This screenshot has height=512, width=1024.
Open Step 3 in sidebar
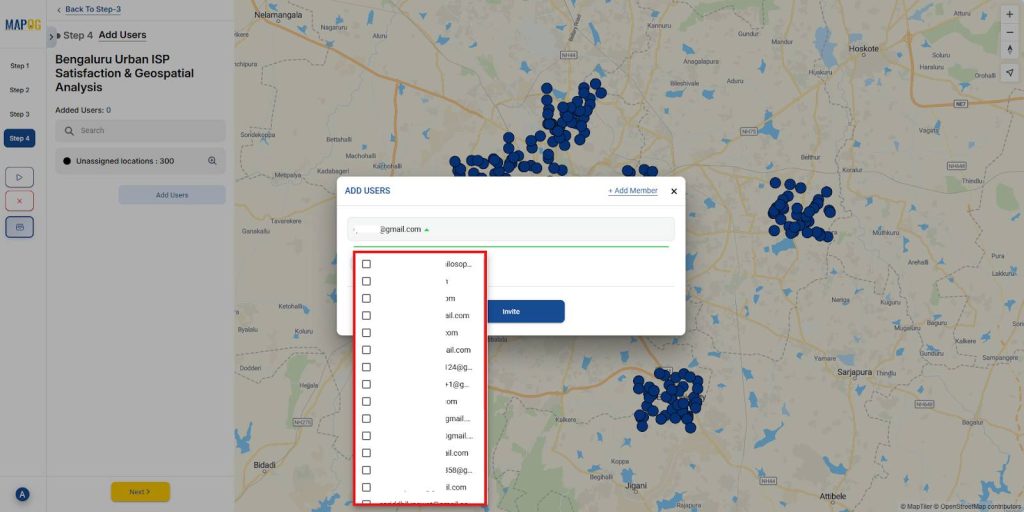[20, 114]
